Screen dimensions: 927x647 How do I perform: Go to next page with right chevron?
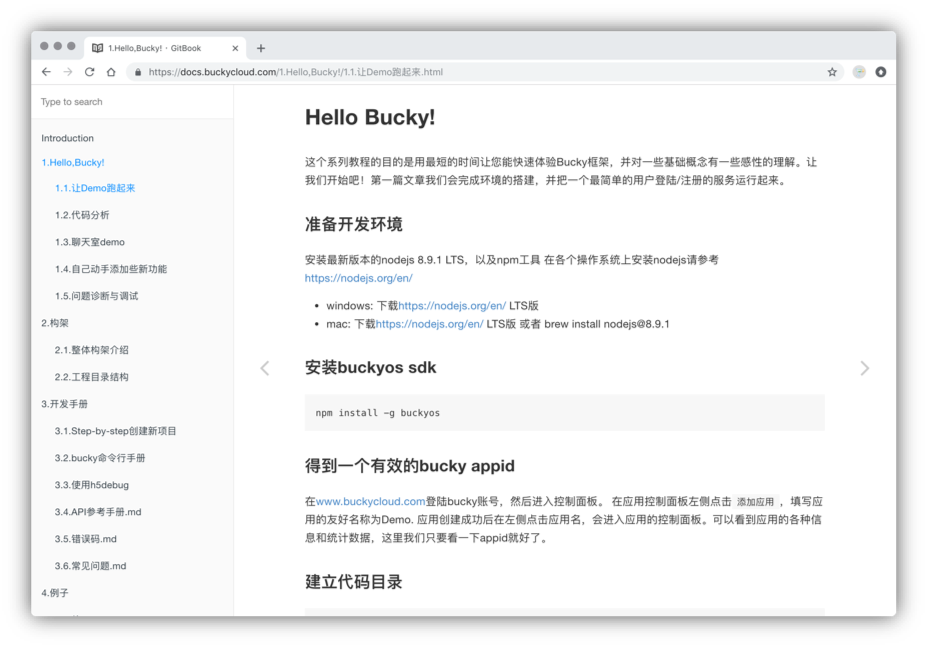[864, 368]
